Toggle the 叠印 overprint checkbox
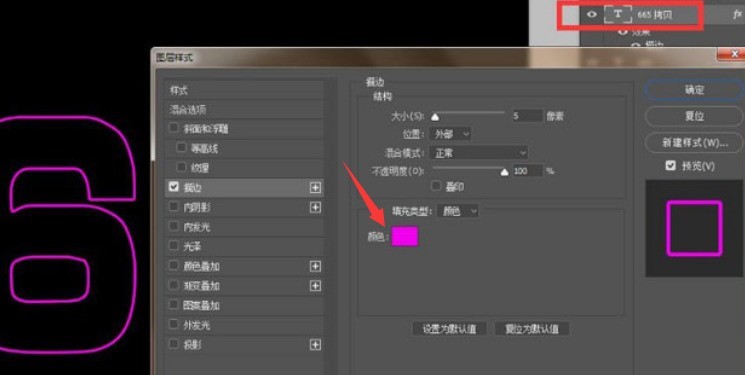This screenshot has height=375, width=745. coord(436,186)
